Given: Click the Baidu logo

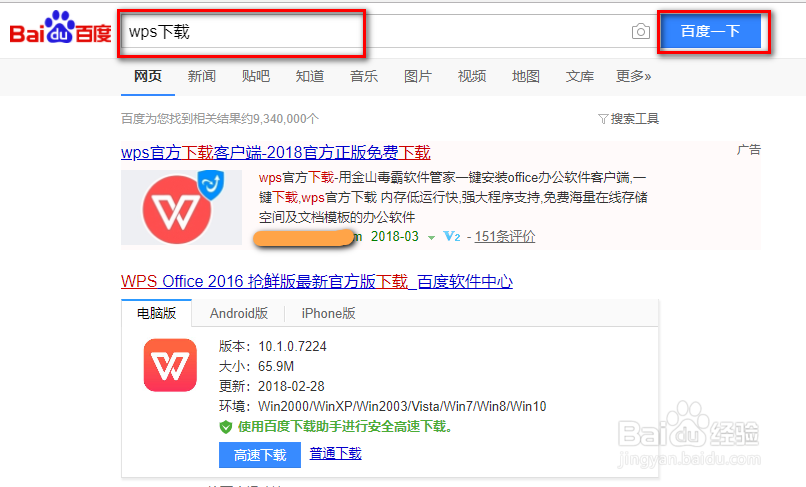Looking at the screenshot, I should (x=61, y=27).
